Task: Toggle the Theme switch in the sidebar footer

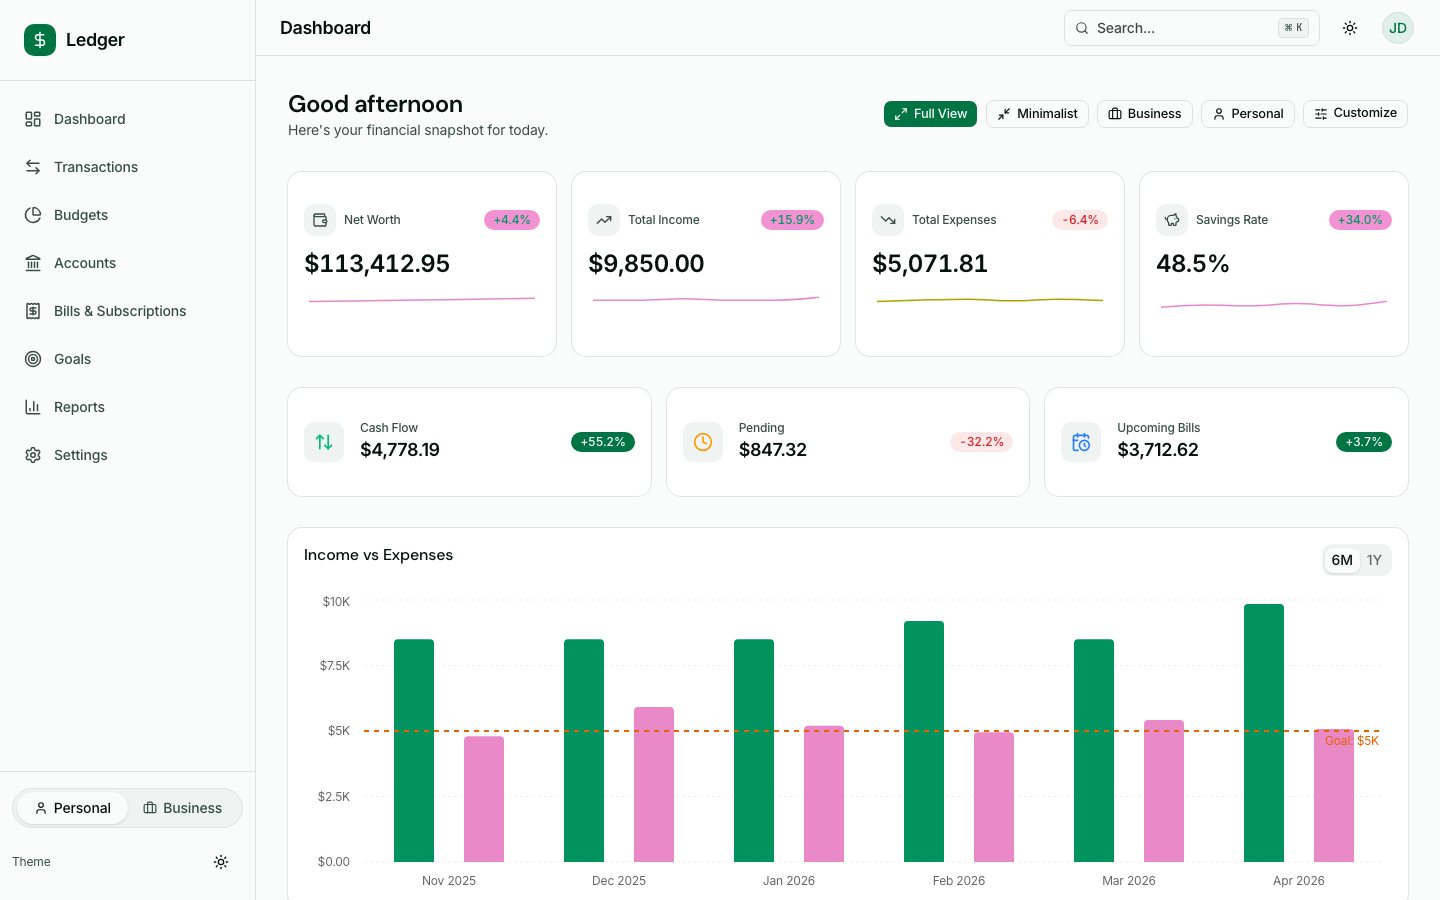Action: (x=221, y=861)
